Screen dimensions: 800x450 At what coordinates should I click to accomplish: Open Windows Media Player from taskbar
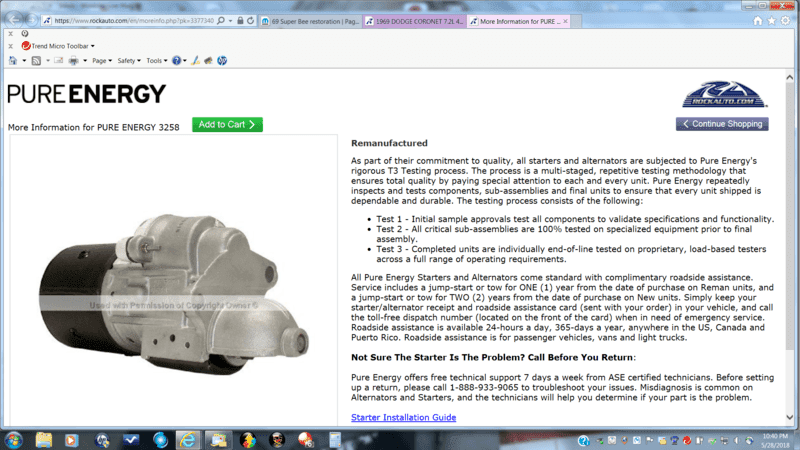(x=71, y=440)
